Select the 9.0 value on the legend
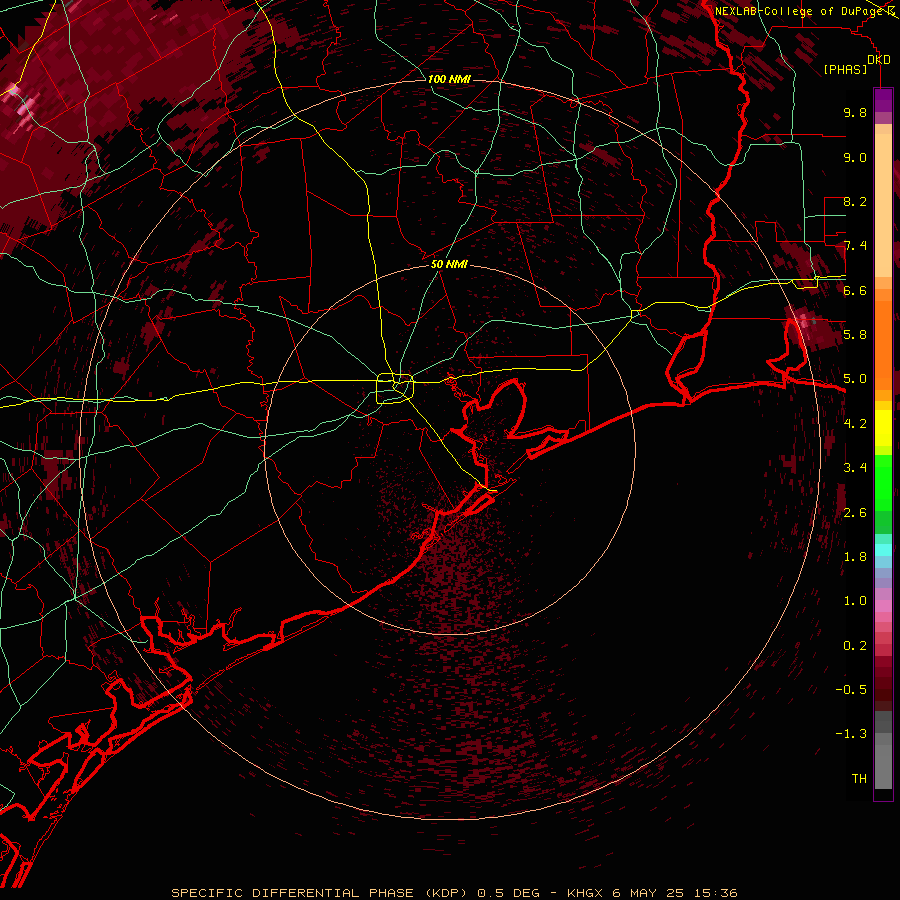This screenshot has width=900, height=900. (x=855, y=157)
